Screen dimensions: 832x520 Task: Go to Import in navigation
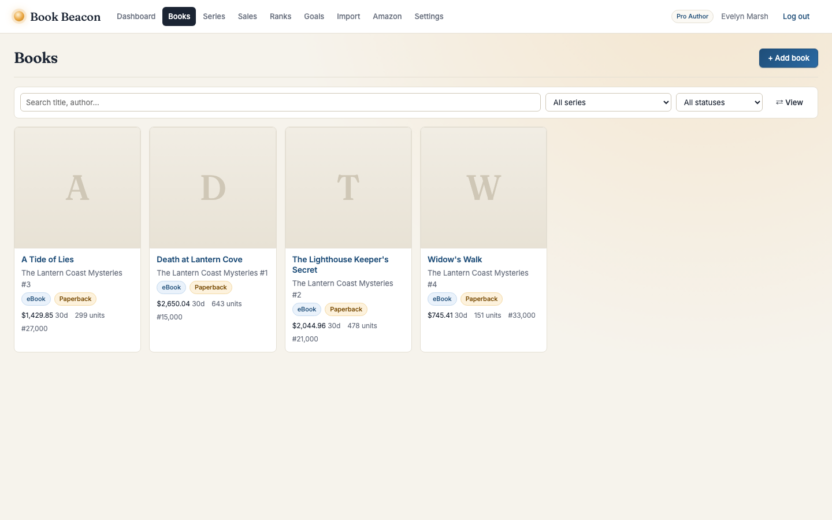pos(348,16)
